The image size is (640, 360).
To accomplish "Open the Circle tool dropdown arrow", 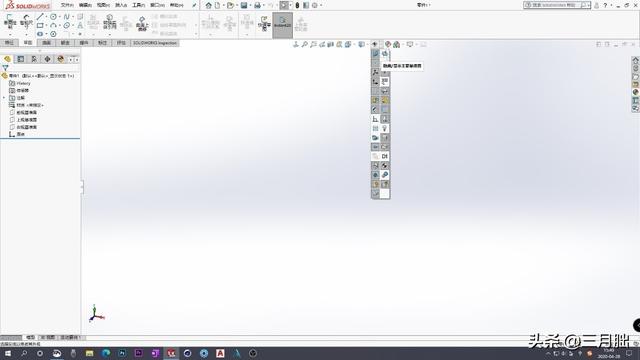I will [60, 17].
